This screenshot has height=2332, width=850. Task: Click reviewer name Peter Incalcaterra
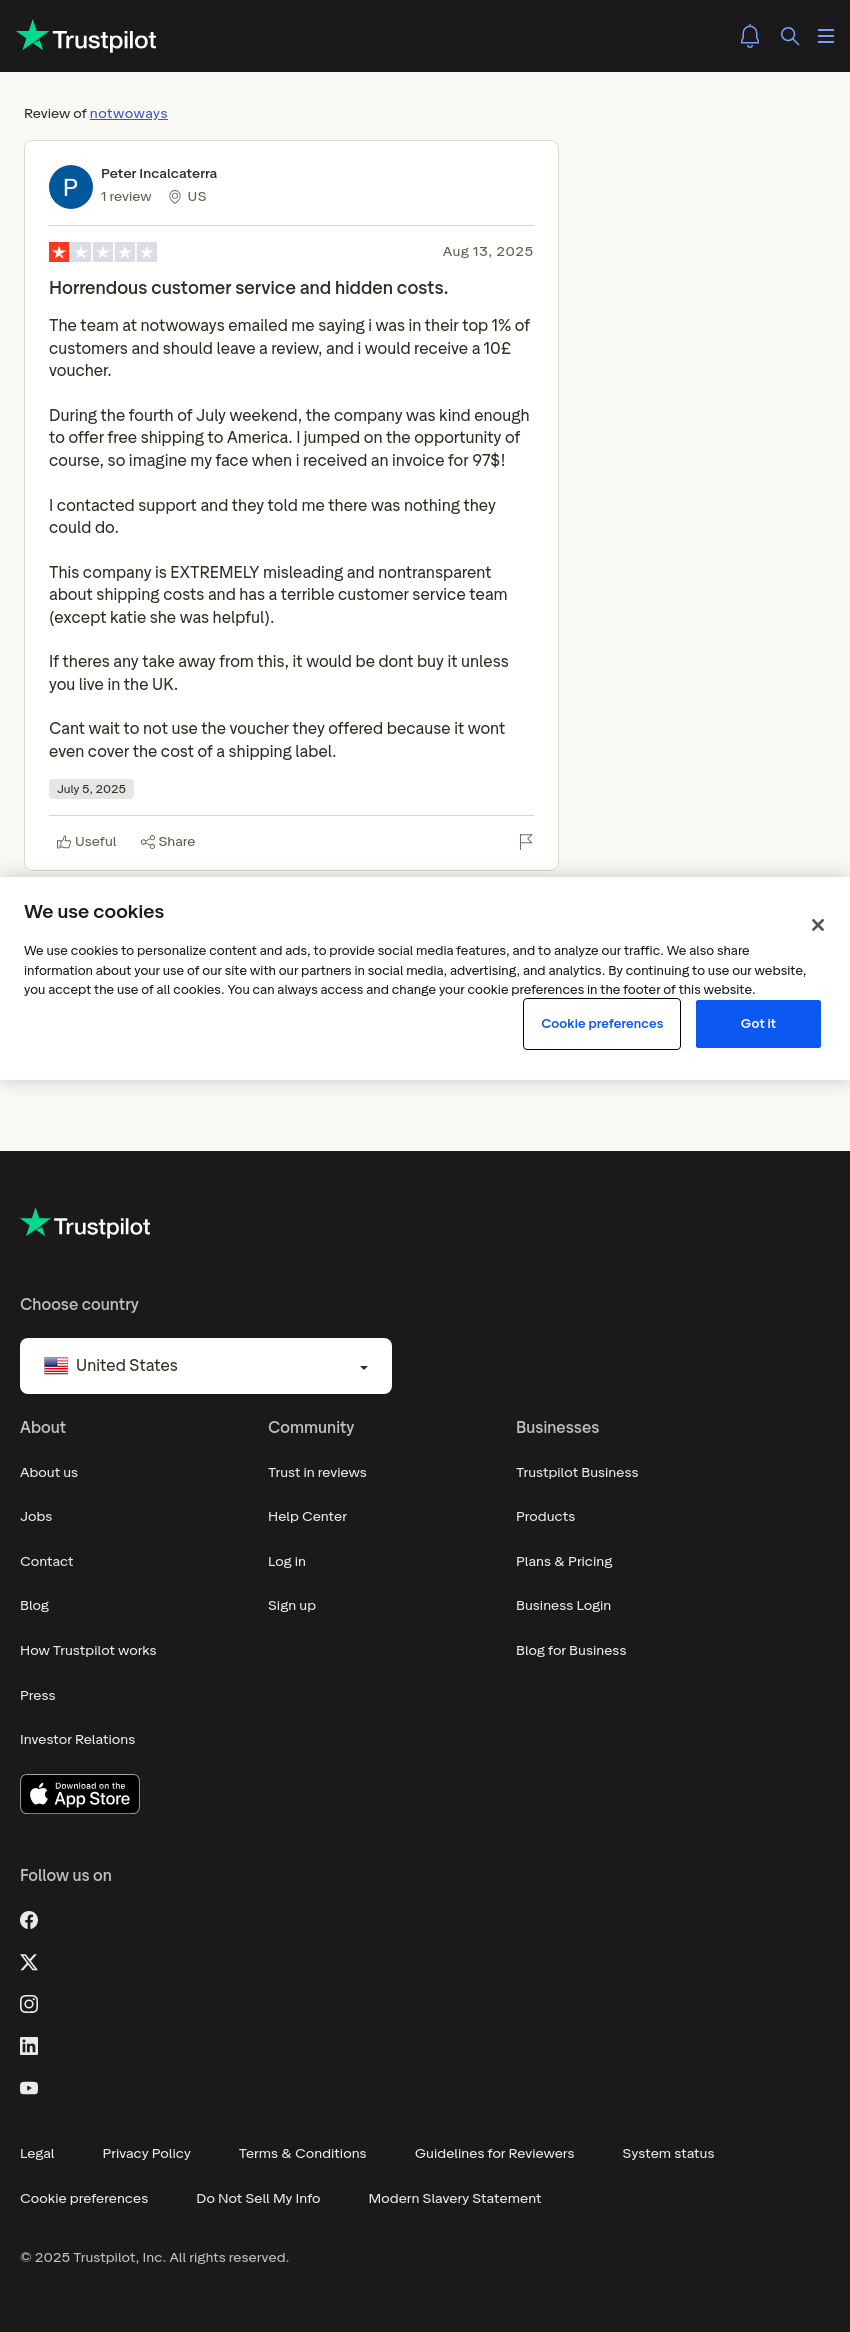tap(159, 174)
